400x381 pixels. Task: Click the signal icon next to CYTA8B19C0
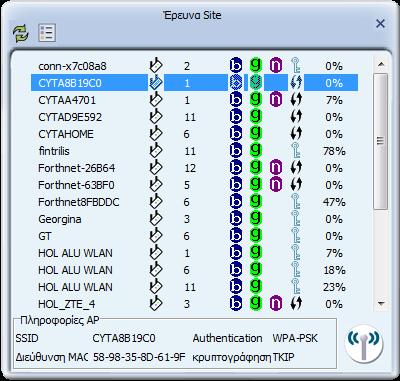pyautogui.click(x=155, y=82)
